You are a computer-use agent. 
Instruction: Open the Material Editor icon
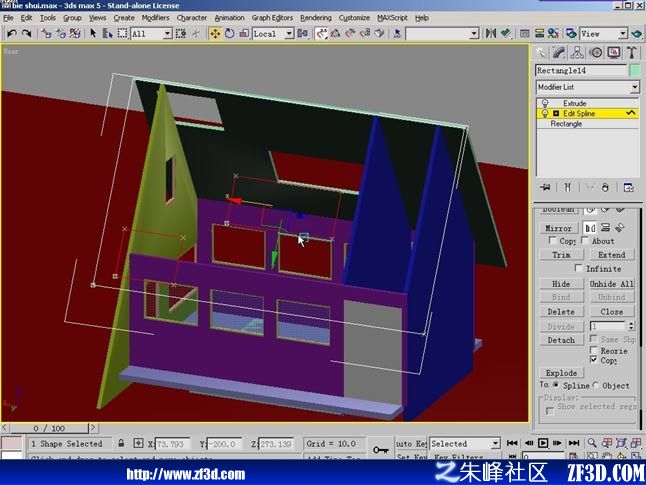[553, 33]
